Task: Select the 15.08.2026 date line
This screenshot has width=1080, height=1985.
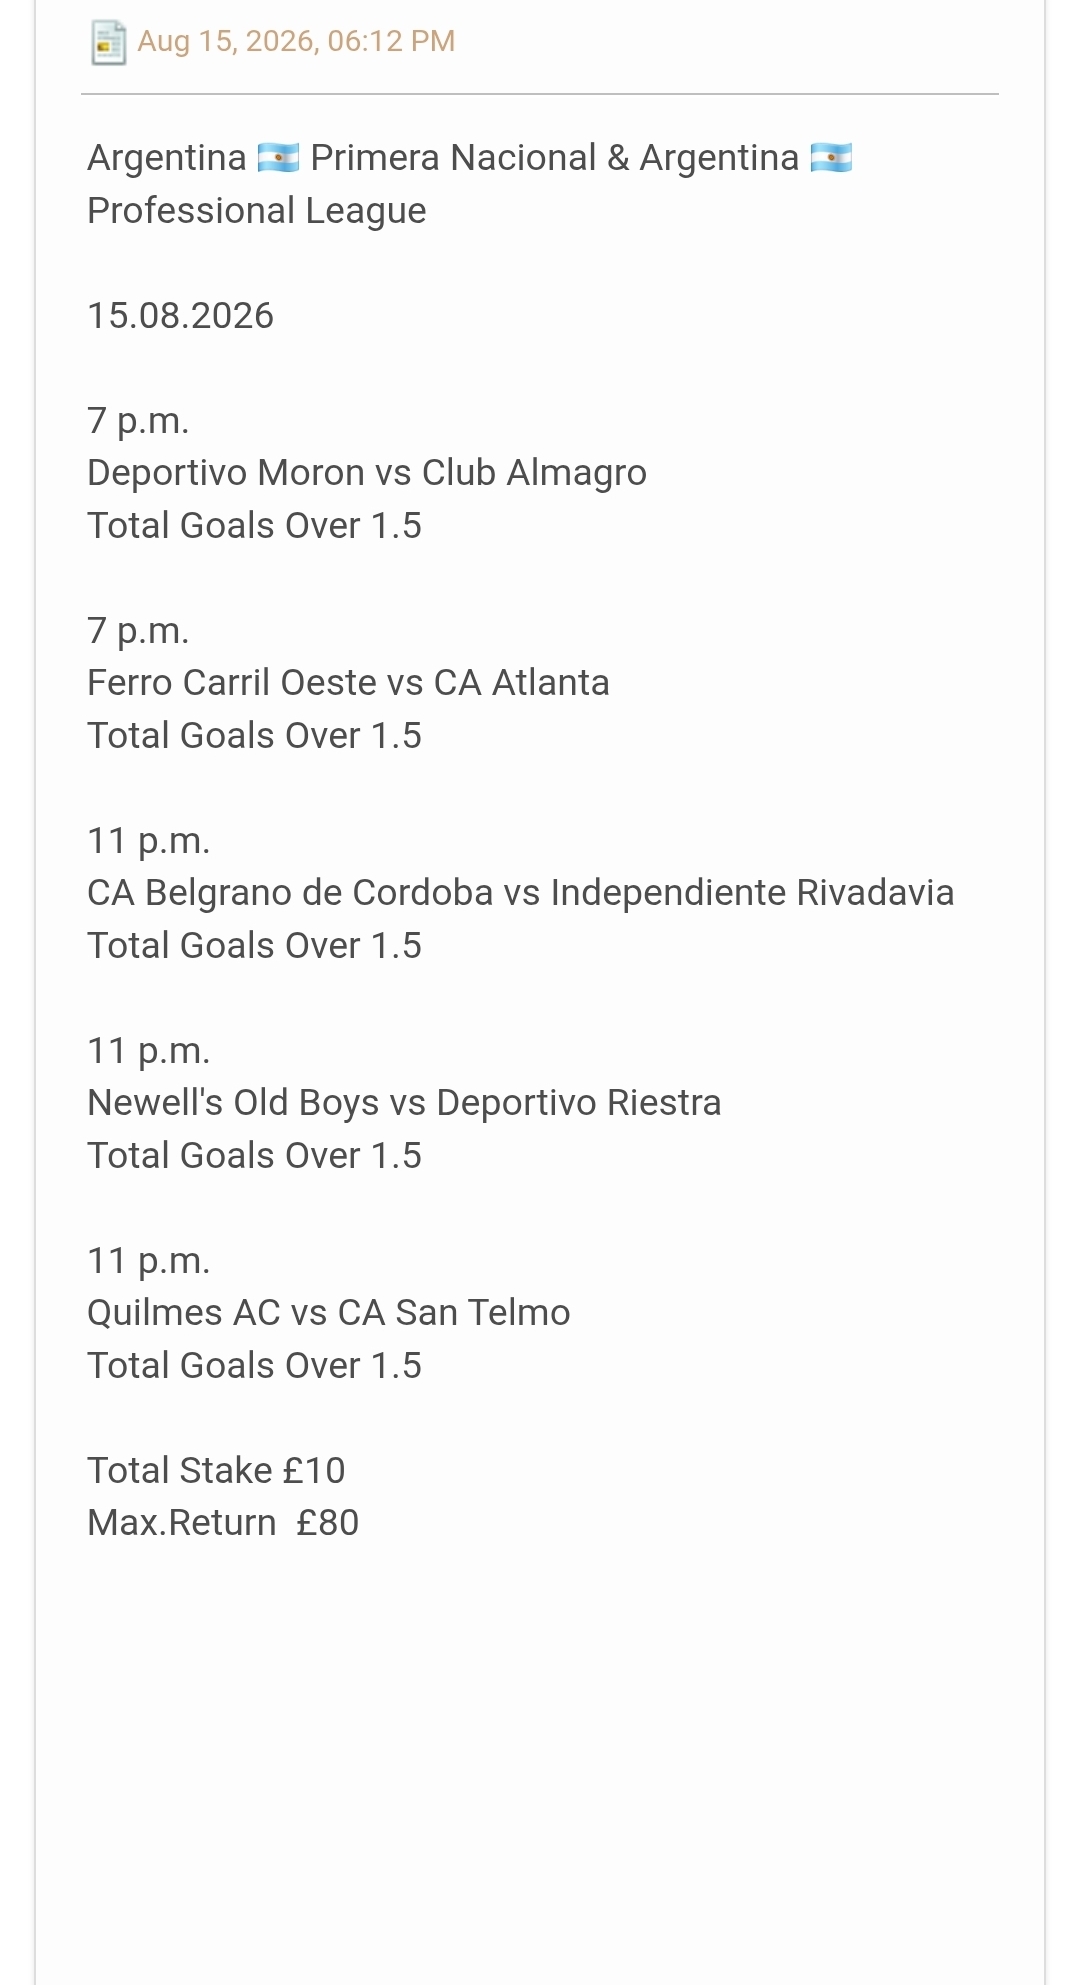Action: coord(180,316)
